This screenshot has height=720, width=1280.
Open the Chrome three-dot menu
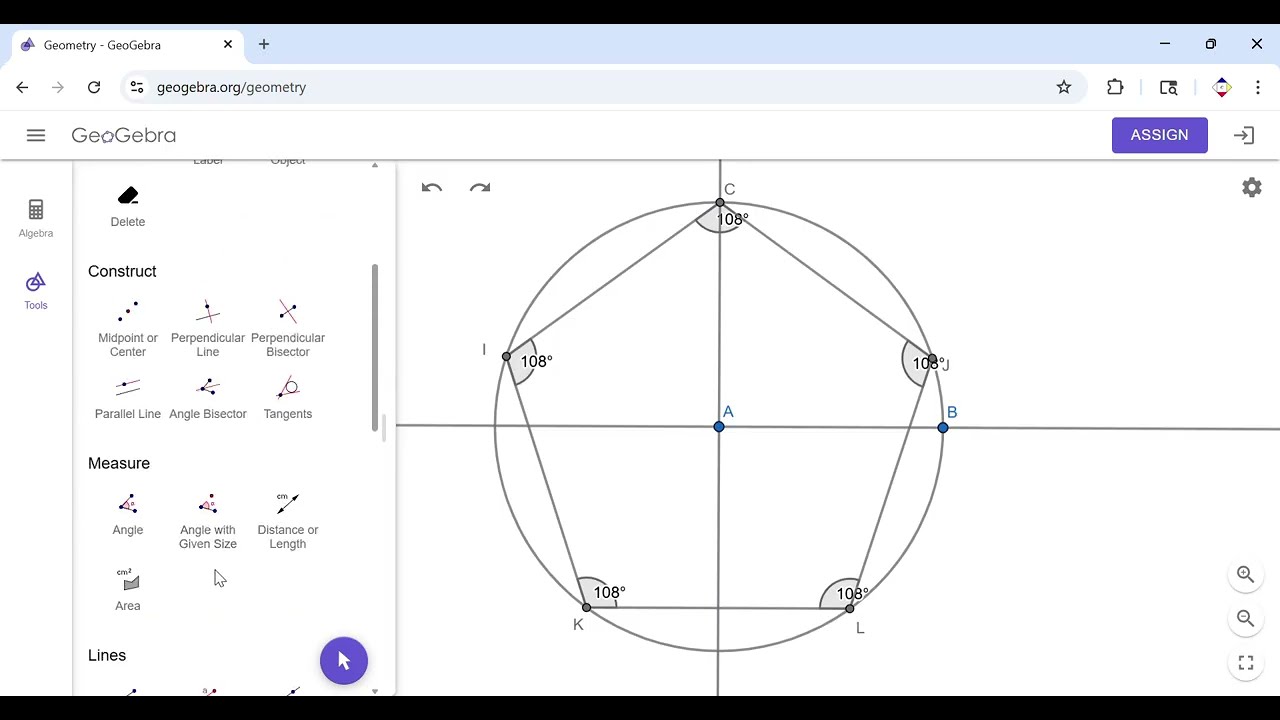point(1258,87)
